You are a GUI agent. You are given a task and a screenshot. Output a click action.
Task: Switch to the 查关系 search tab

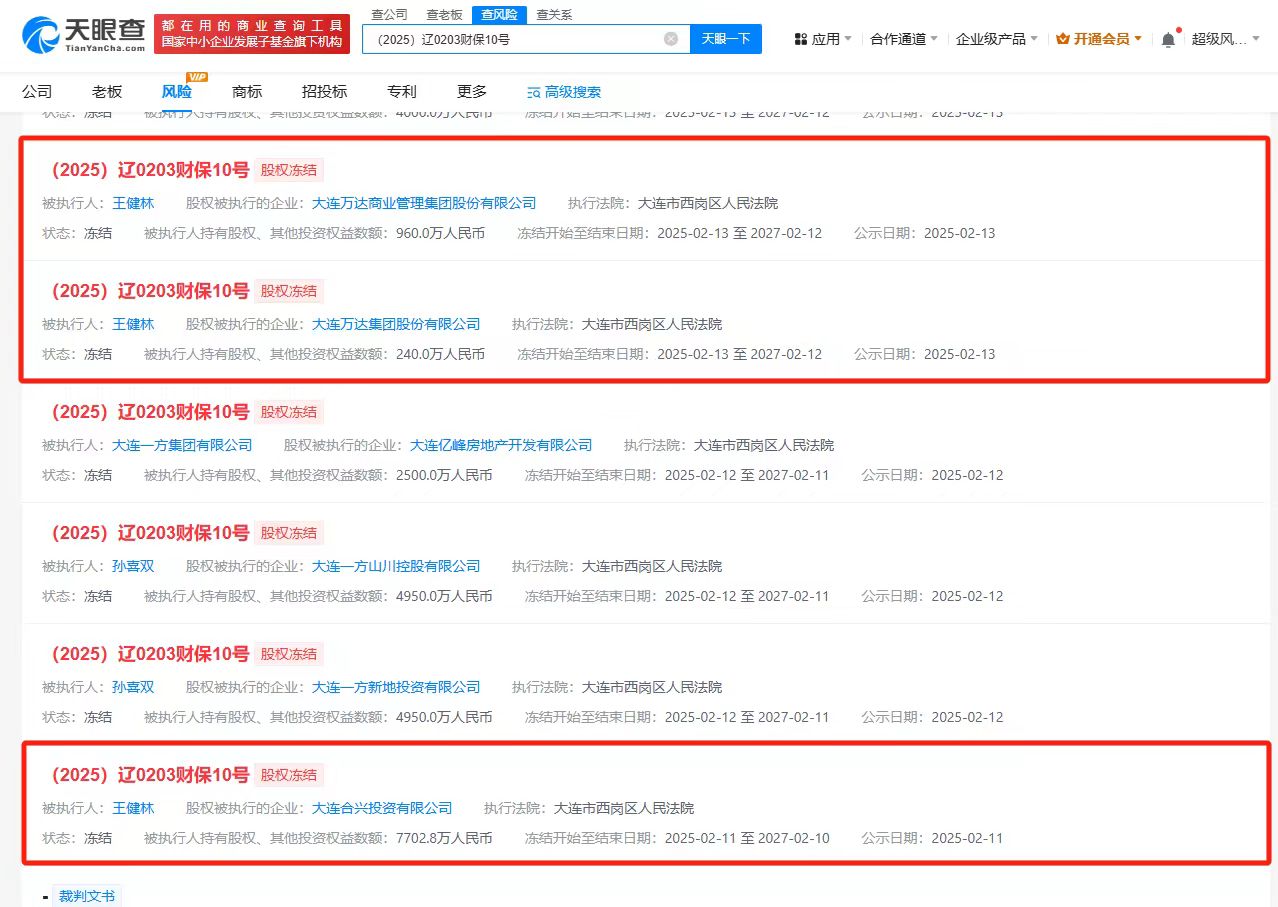(x=553, y=14)
